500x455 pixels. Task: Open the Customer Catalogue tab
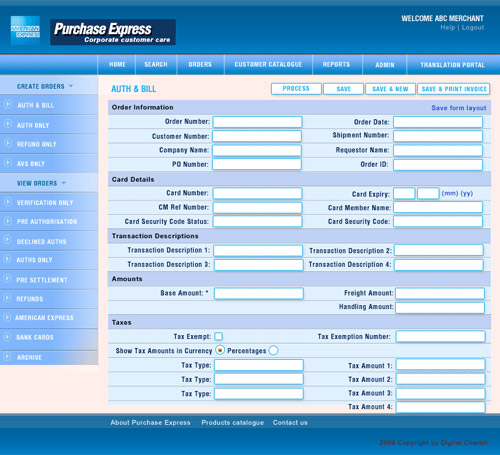[268, 65]
